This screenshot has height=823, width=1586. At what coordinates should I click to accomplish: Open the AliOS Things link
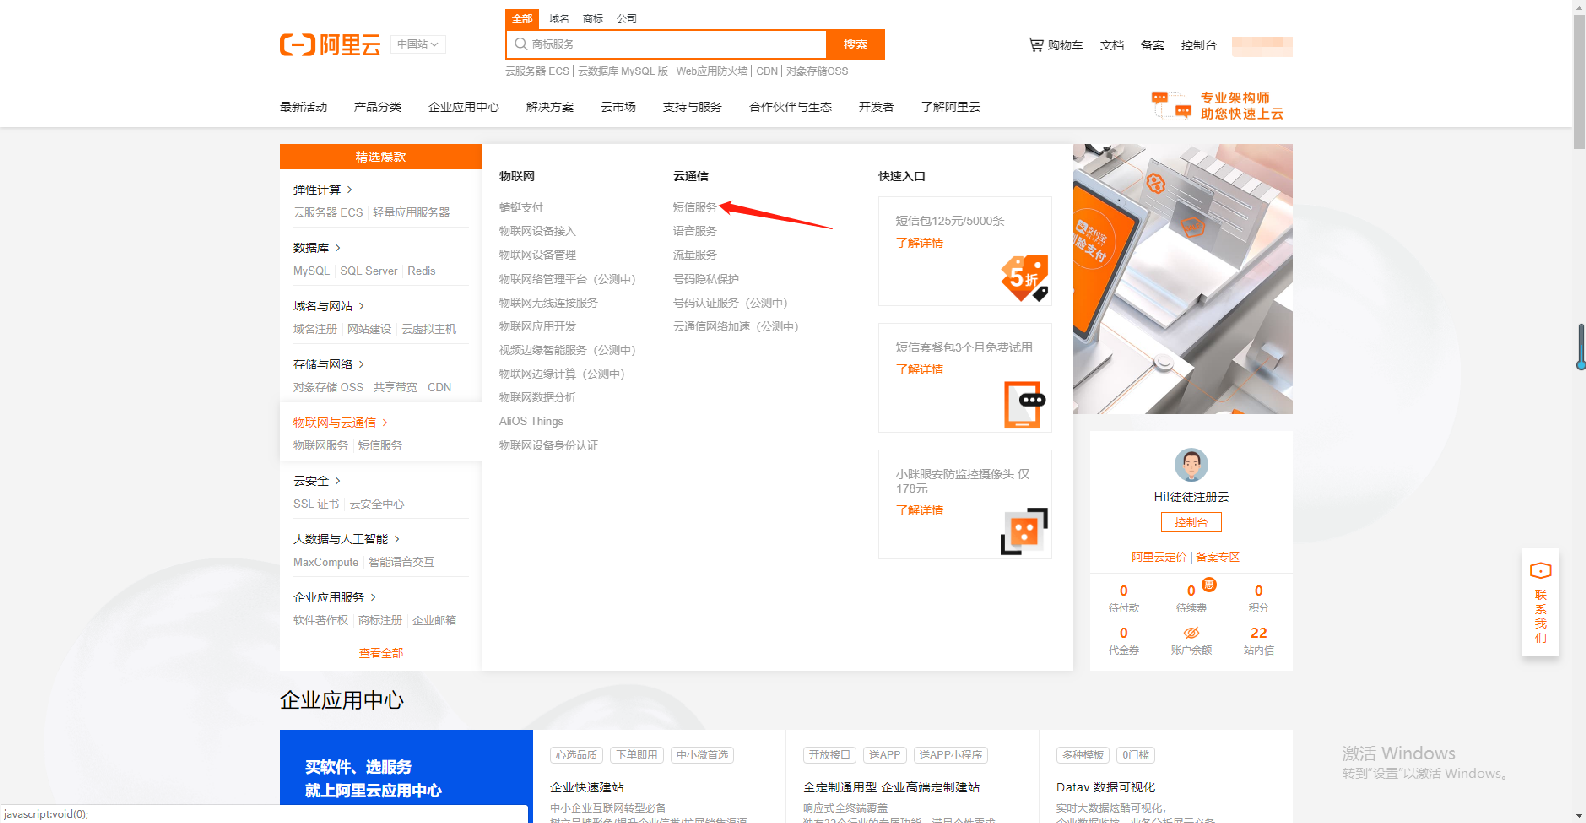[531, 421]
